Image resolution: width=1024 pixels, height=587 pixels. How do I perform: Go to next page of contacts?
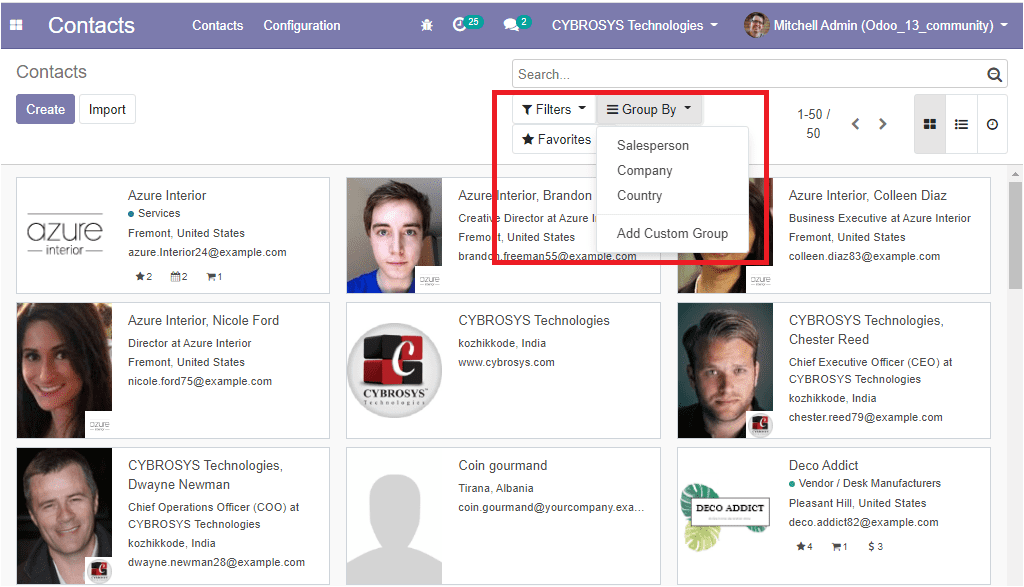click(883, 124)
